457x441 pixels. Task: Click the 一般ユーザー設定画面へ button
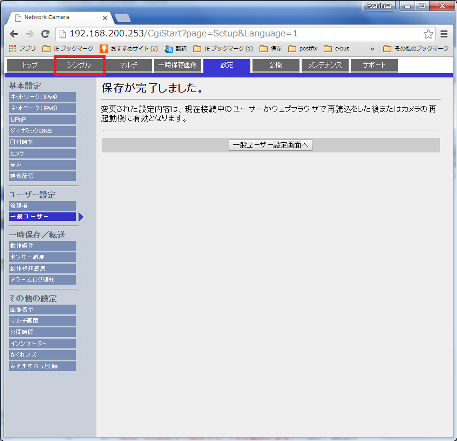[x=270, y=145]
